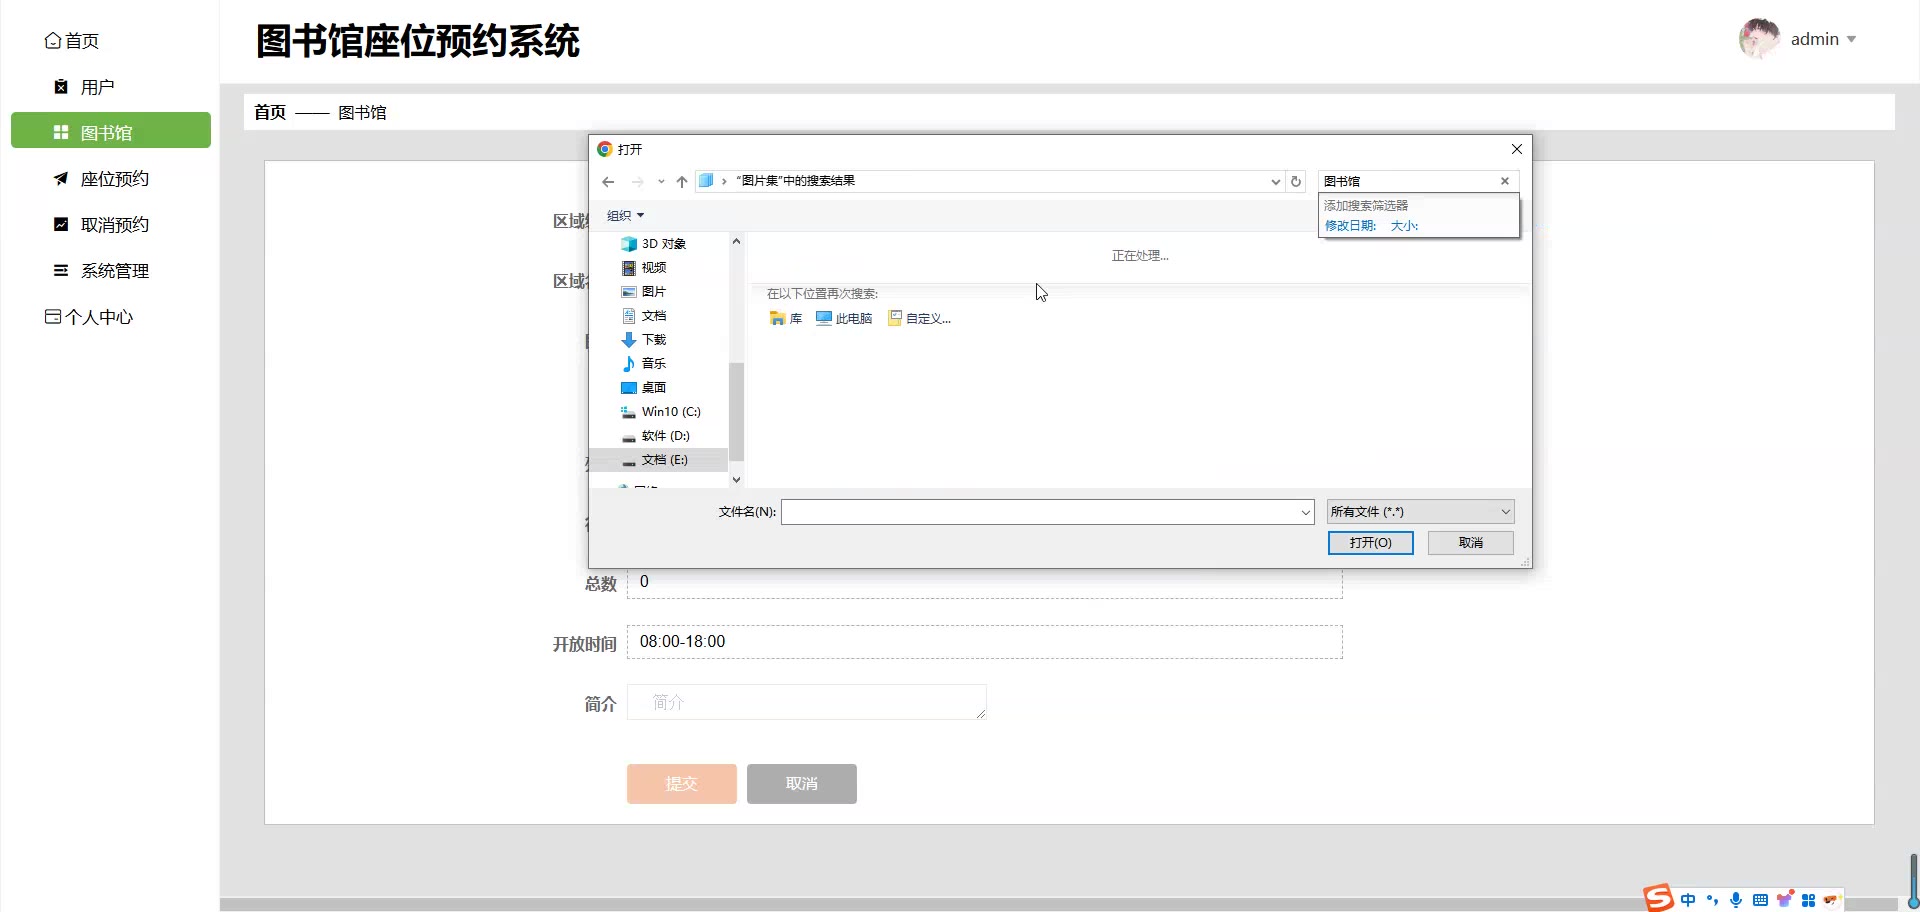This screenshot has width=1920, height=912.
Task: Toggle the punctuation mode in Sogou bar
Action: [1712, 900]
